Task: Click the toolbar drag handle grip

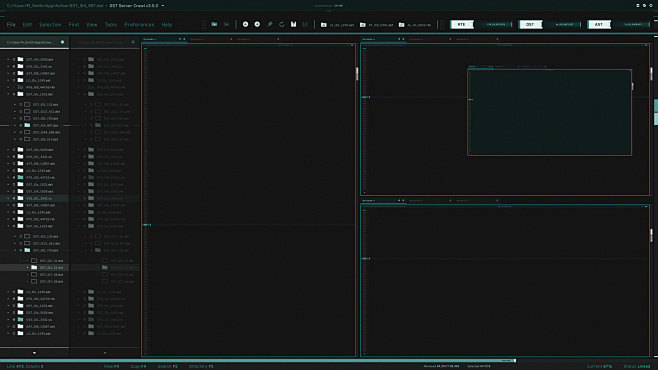Action: pyautogui.click(x=204, y=24)
